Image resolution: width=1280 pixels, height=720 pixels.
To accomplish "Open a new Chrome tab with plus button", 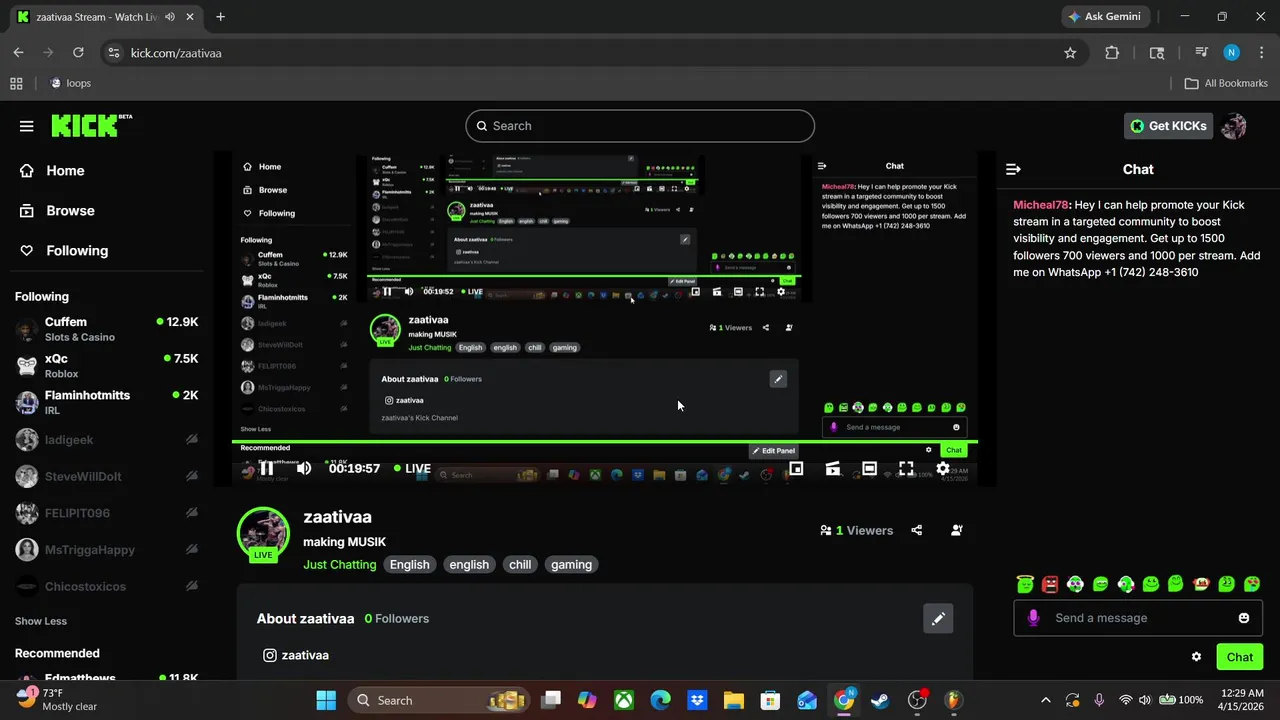I will [220, 17].
